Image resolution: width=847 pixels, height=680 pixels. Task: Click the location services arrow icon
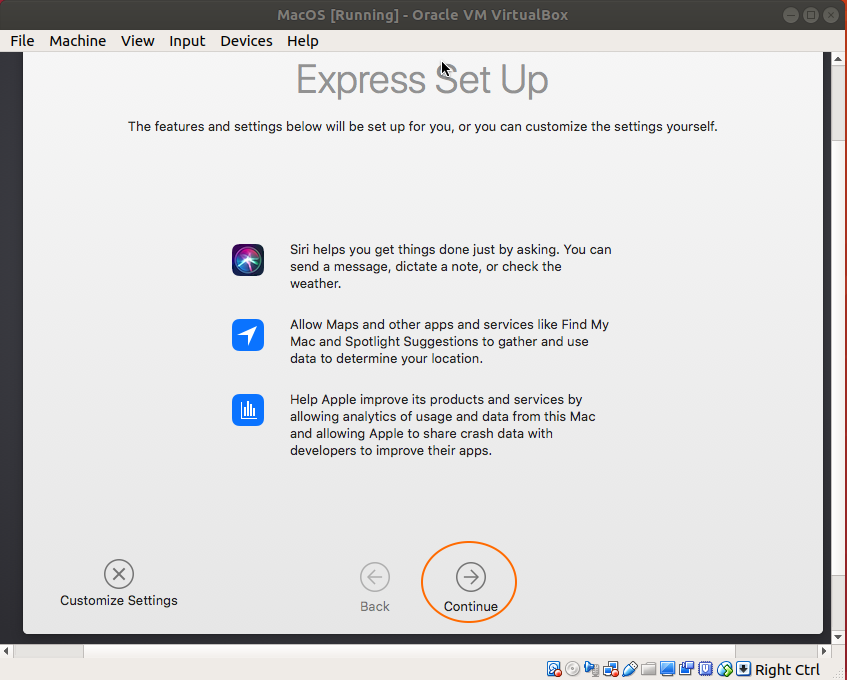pos(248,335)
